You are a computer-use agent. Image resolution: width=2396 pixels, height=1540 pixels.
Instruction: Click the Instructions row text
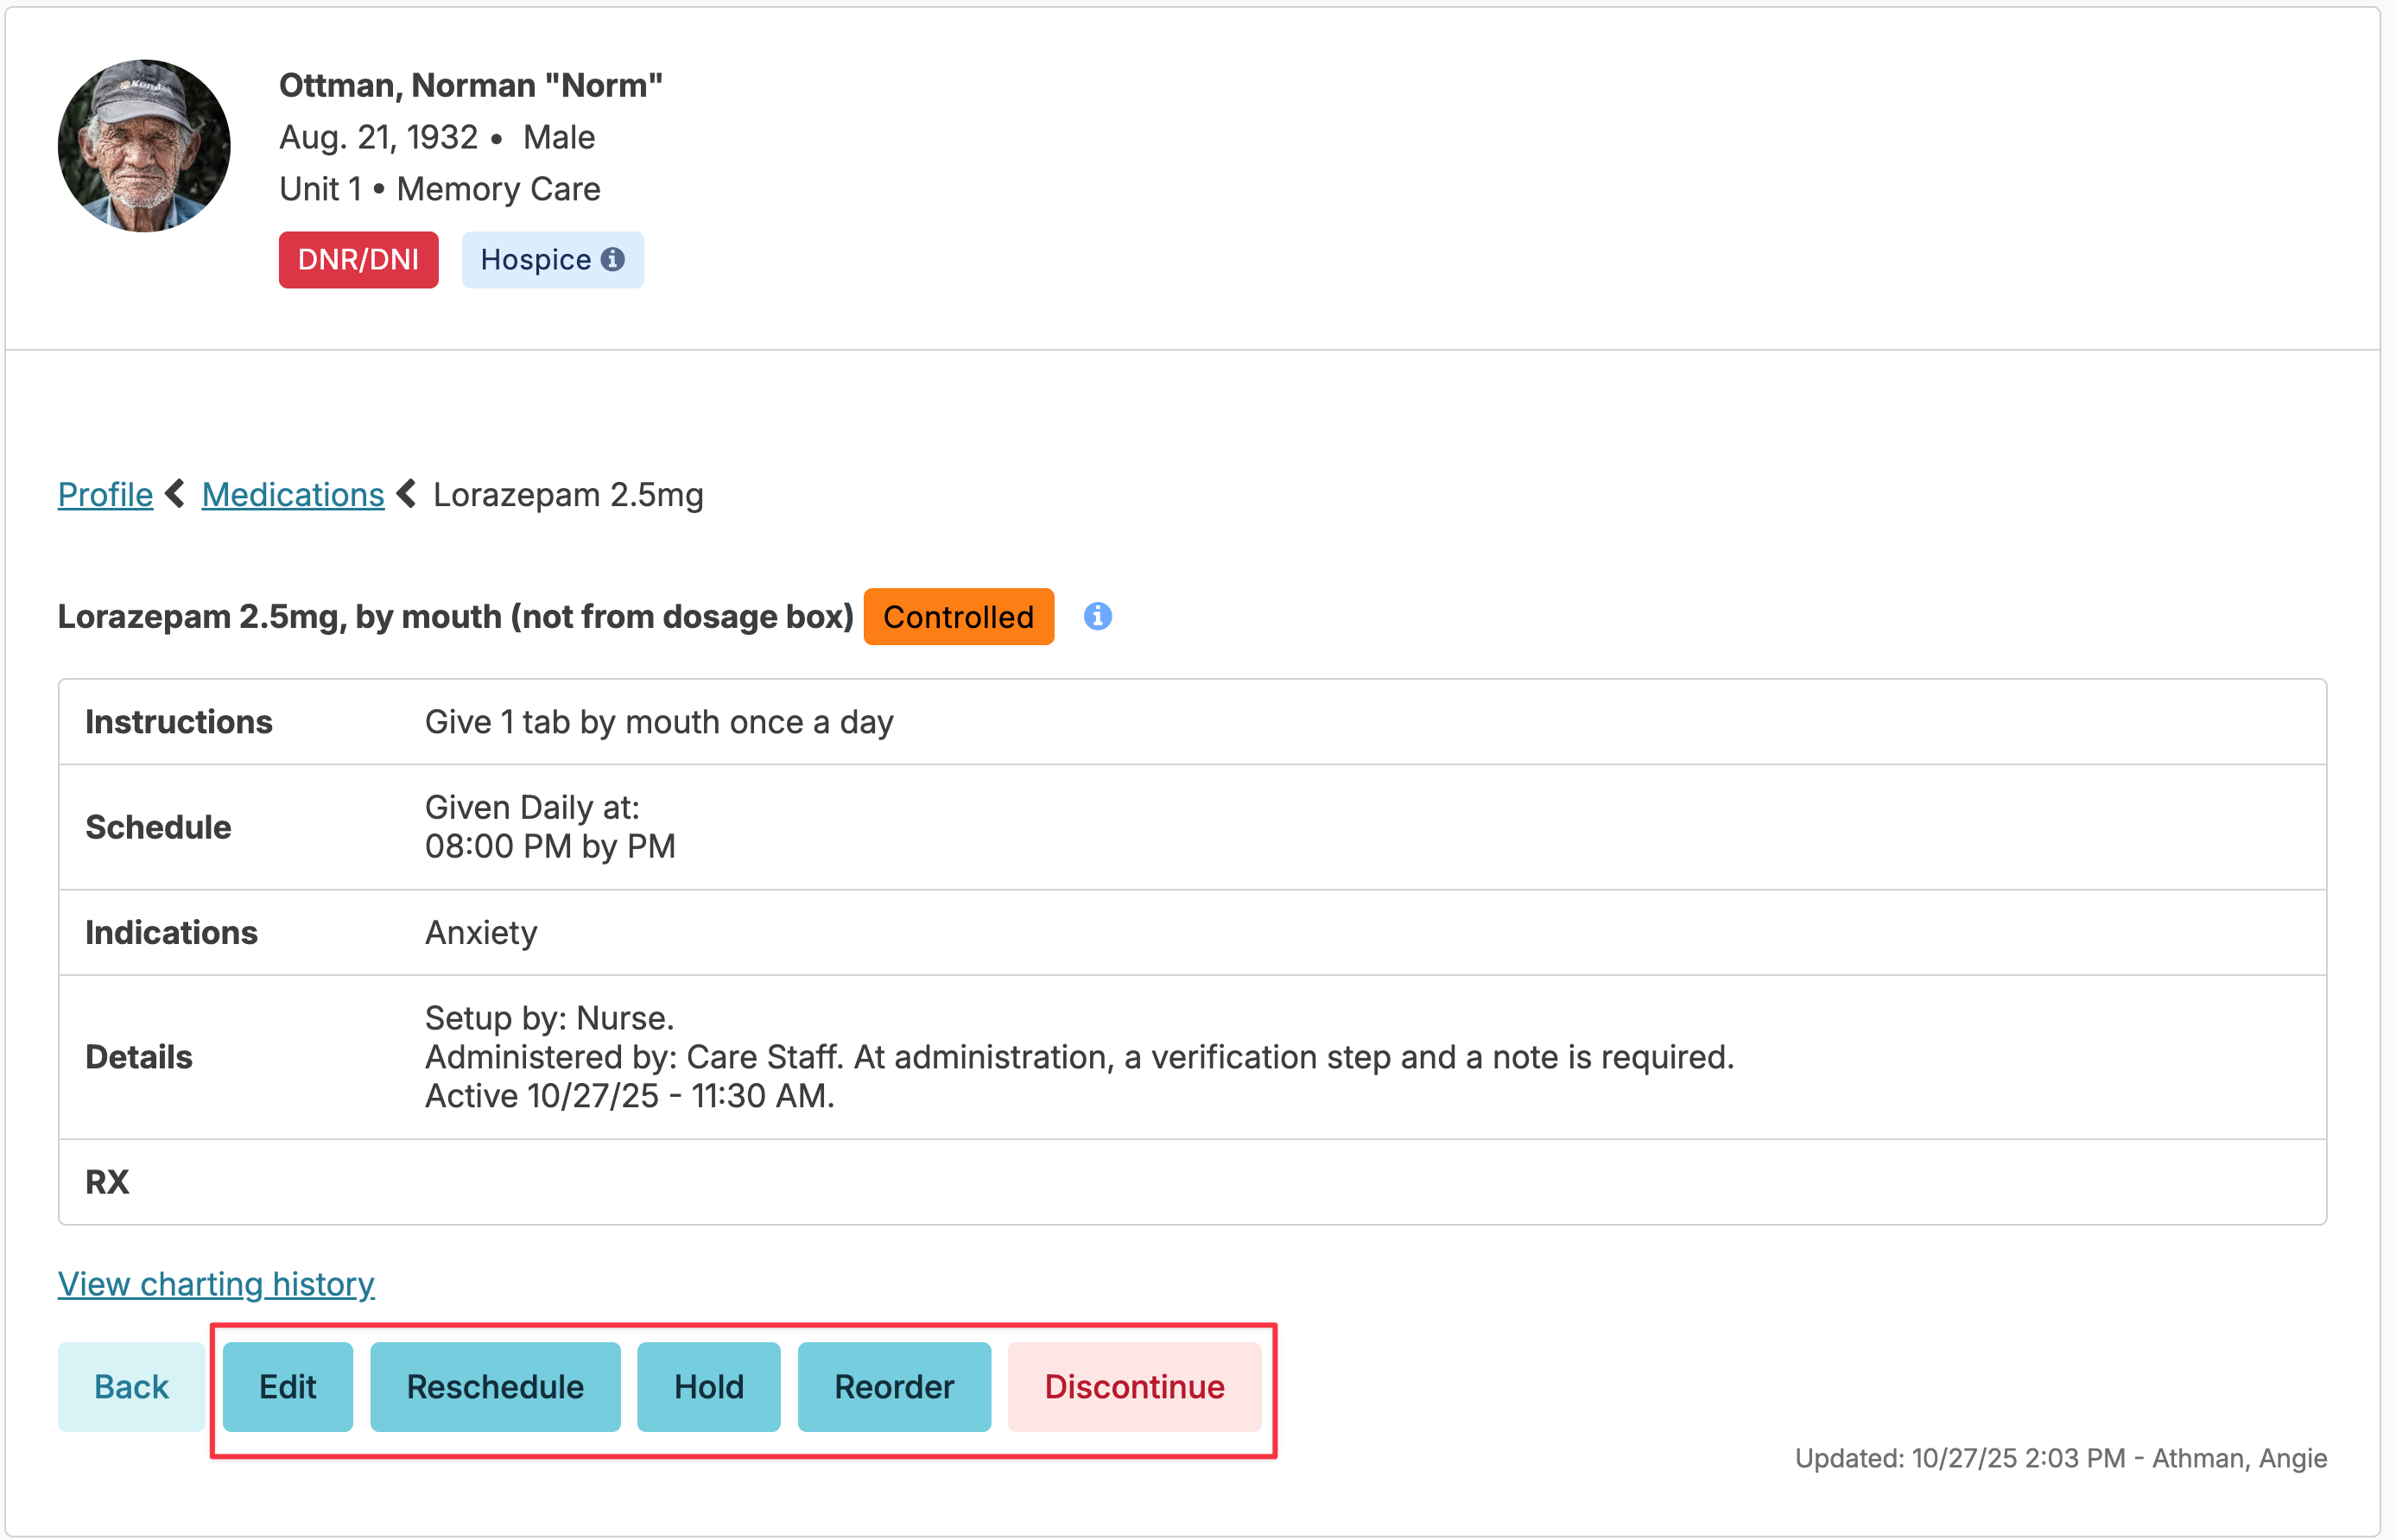[x=659, y=722]
